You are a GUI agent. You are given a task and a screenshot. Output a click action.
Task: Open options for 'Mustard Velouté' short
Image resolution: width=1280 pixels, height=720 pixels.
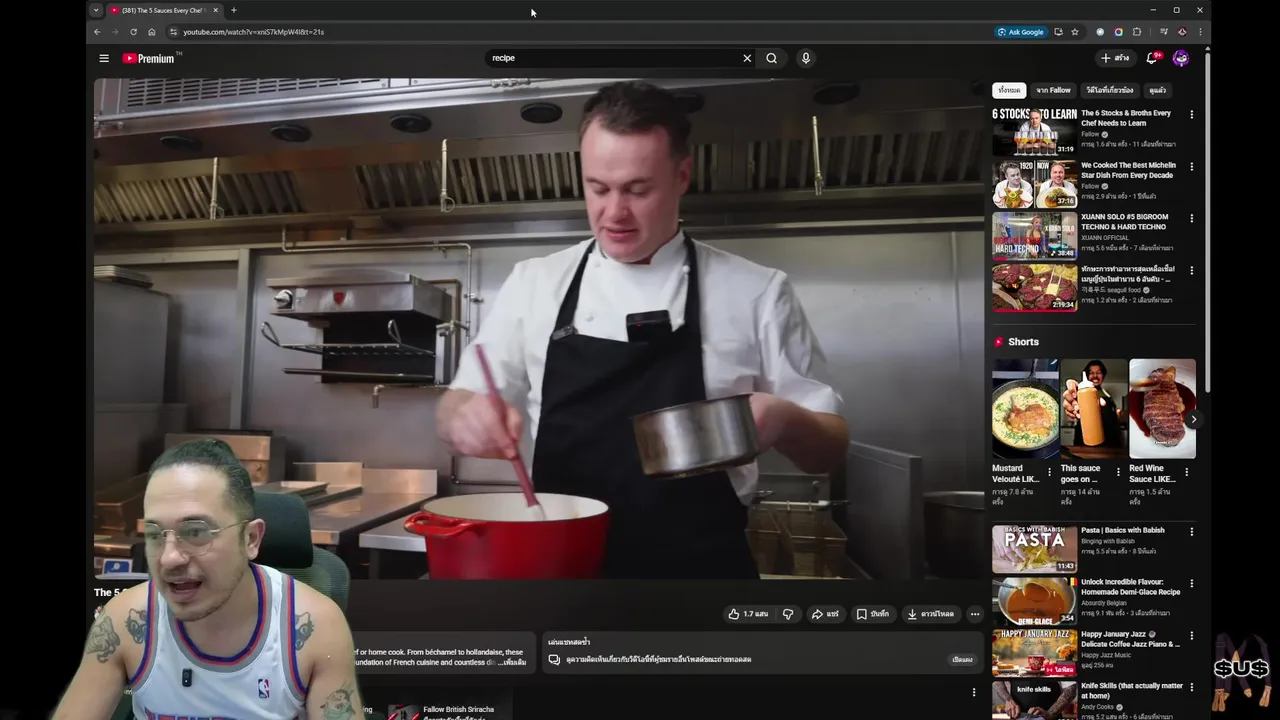1050,472
